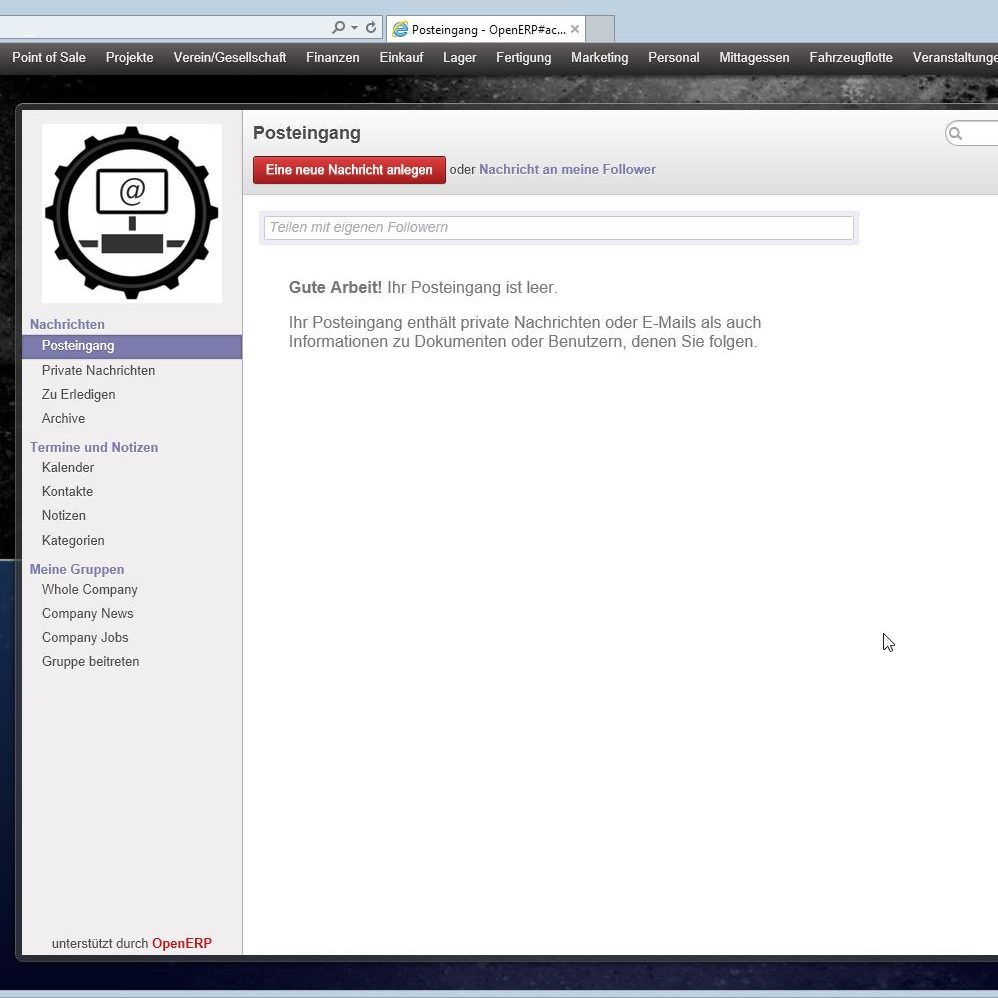The image size is (998, 998).
Task: Click the address bar search magnifier icon
Action: (339, 28)
